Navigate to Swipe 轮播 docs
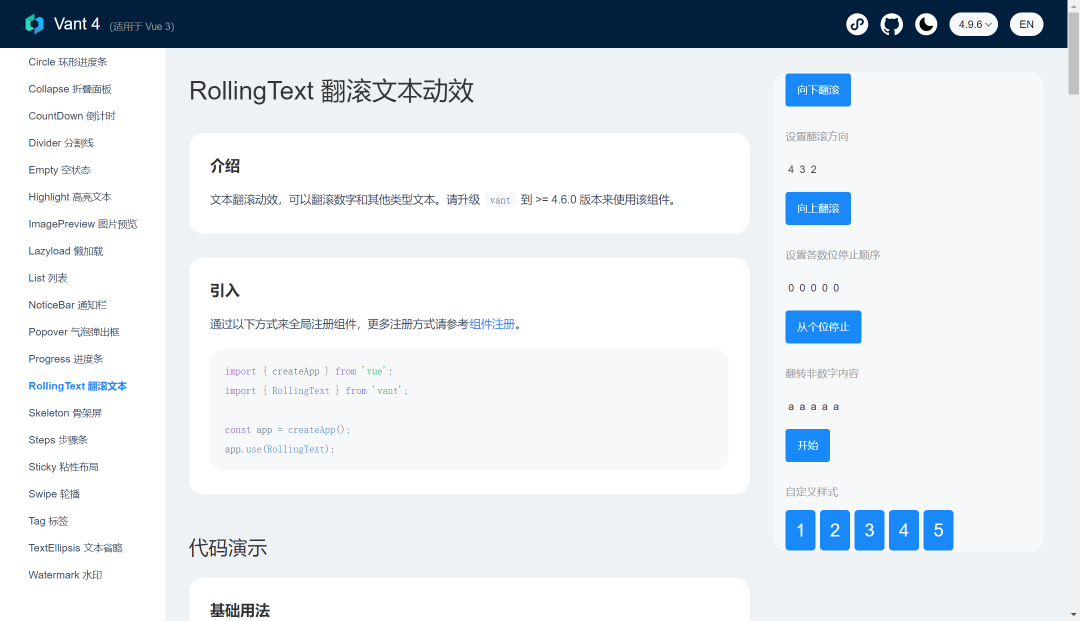 53,493
